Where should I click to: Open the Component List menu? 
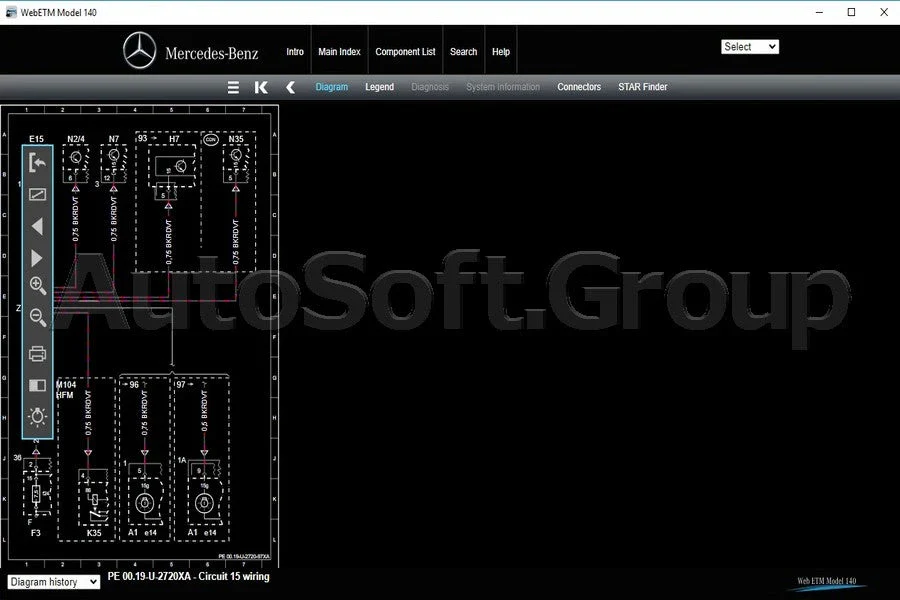click(x=405, y=52)
